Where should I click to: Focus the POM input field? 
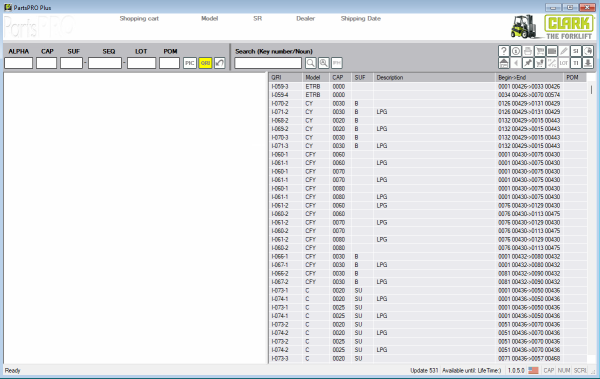pos(170,63)
